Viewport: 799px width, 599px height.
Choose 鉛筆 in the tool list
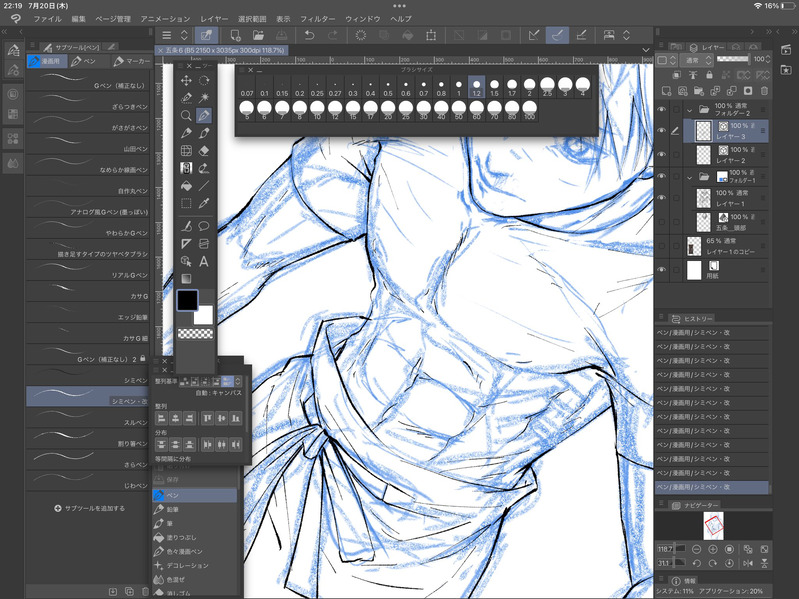pyautogui.click(x=195, y=509)
